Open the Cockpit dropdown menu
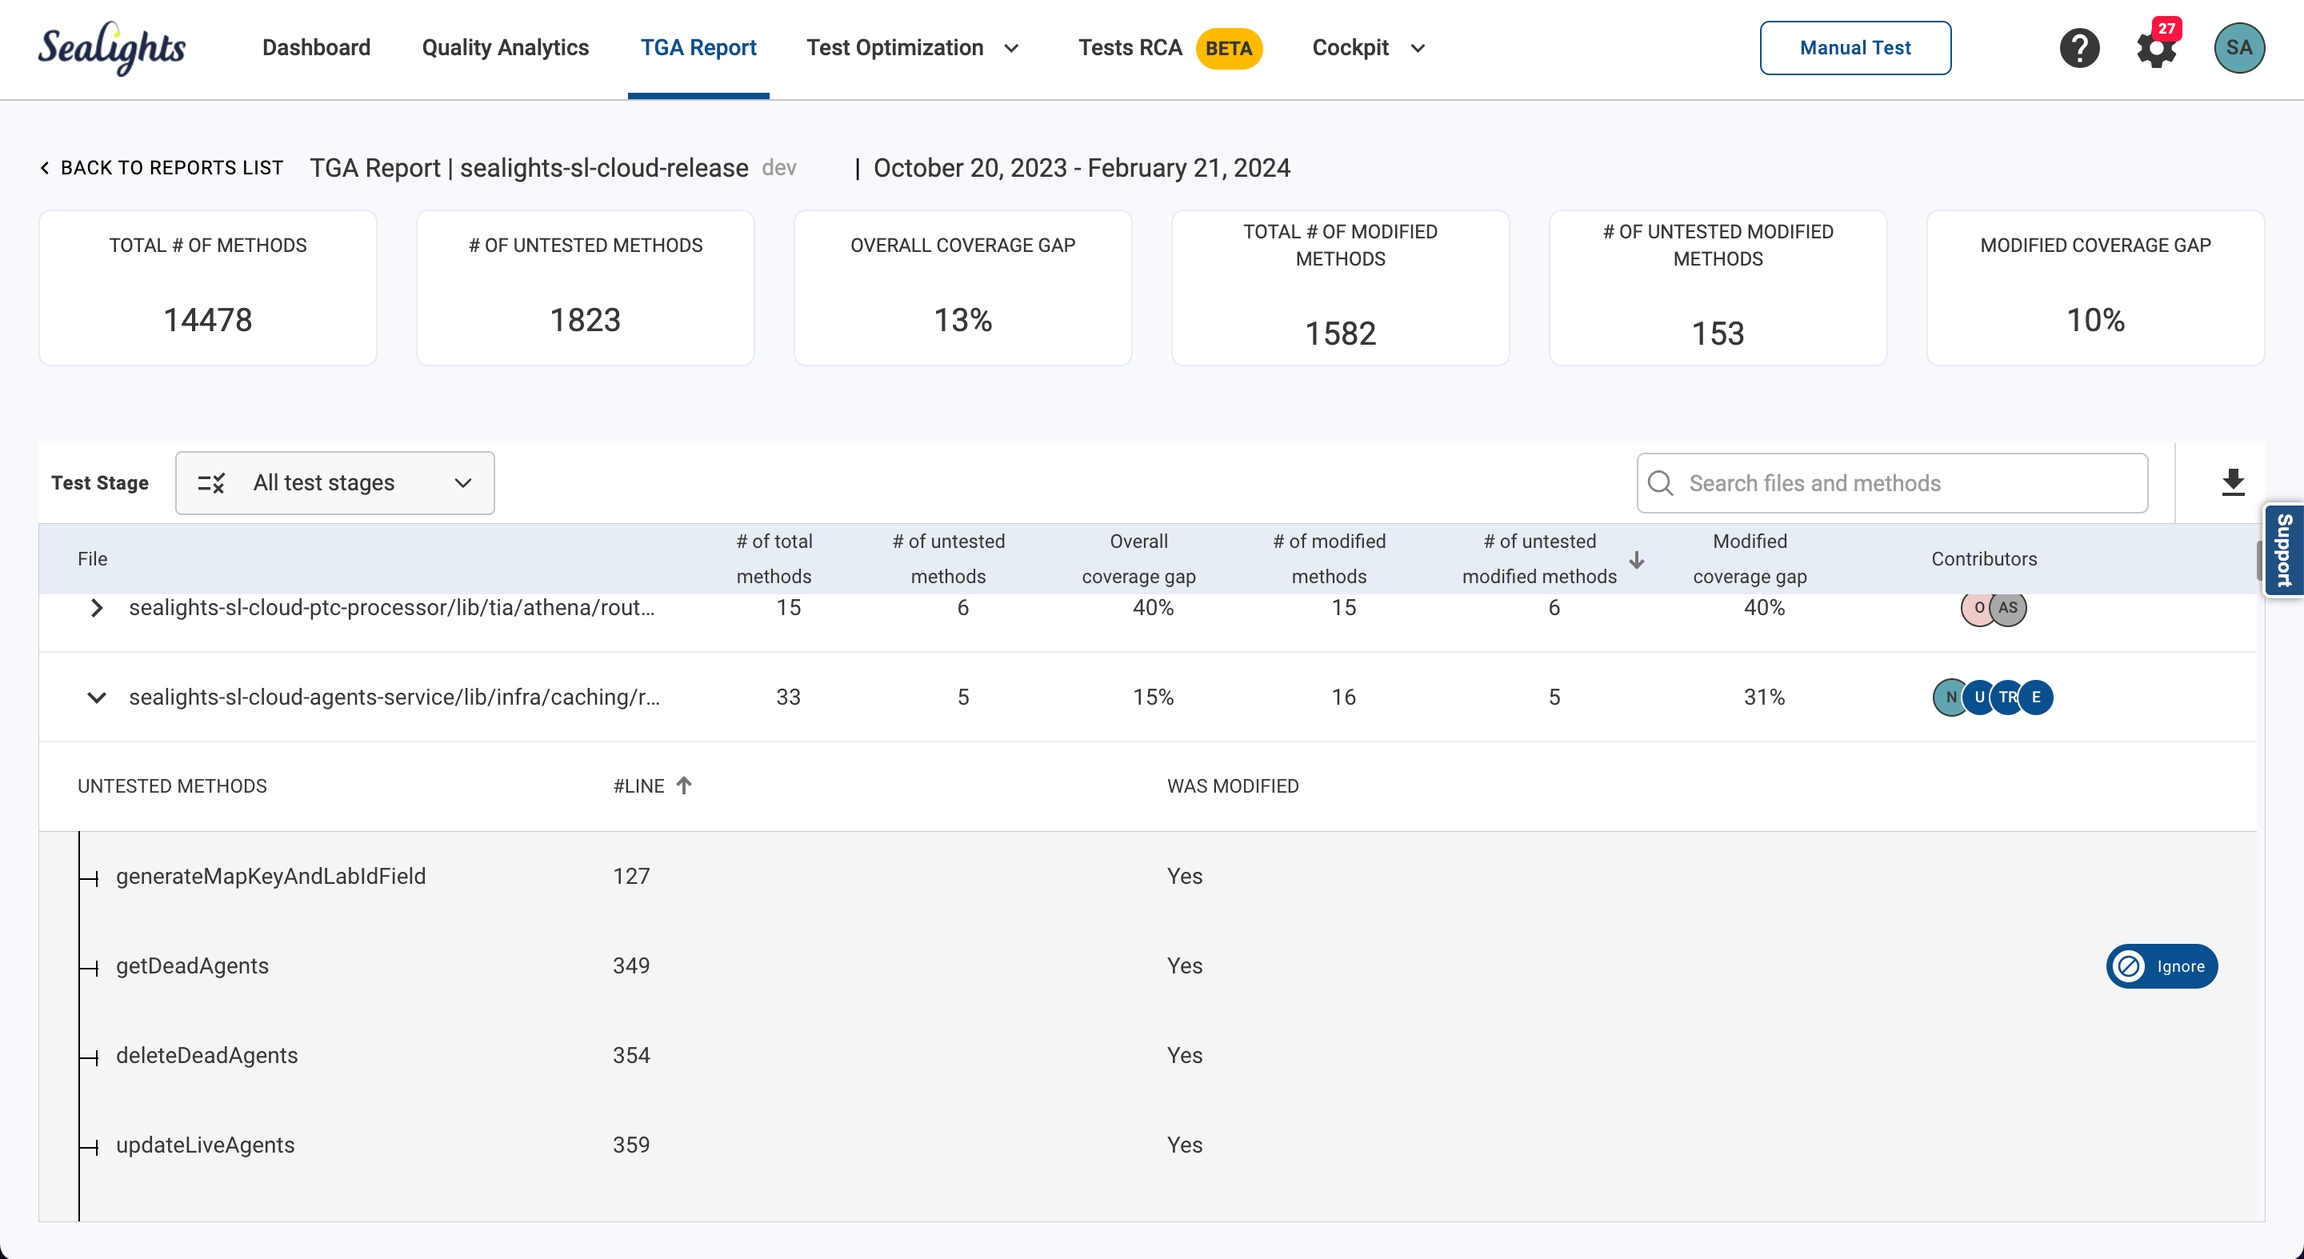The width and height of the screenshot is (2304, 1259). tap(1368, 48)
